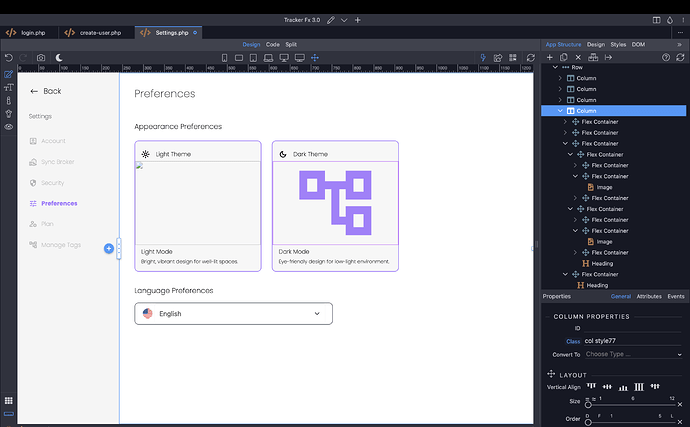Viewport: 690px width, 427px height.
Task: Select the pencil edit tool in the left sidebar
Action: point(8,74)
